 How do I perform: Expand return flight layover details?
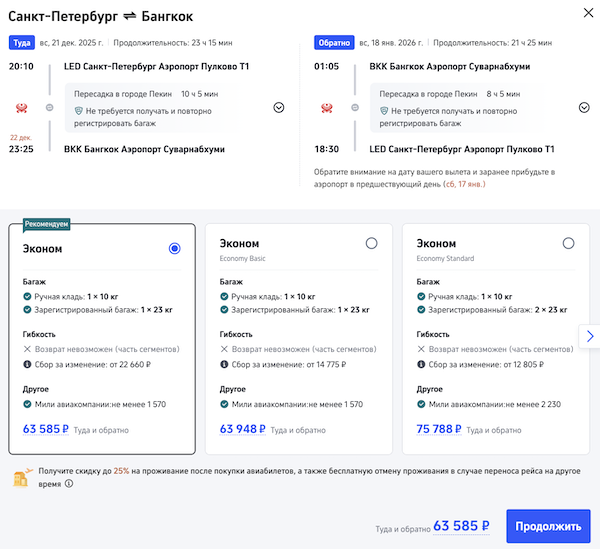[584, 108]
